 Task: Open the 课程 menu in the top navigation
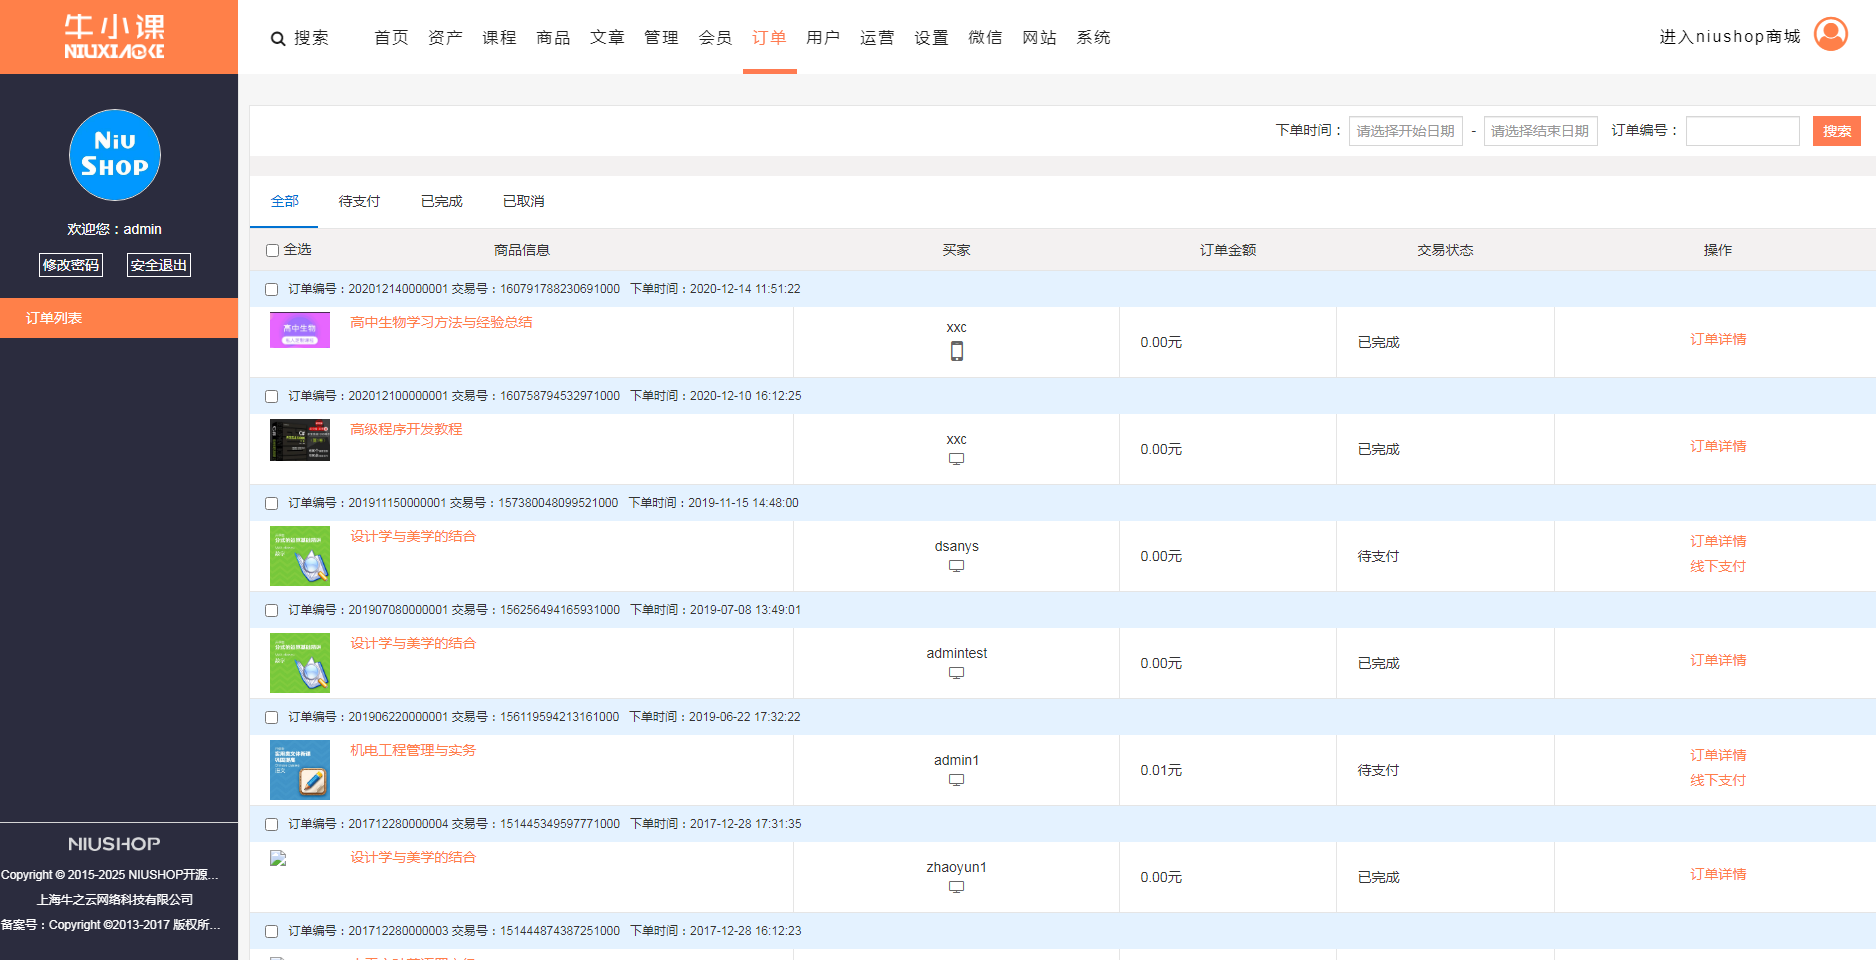click(499, 38)
